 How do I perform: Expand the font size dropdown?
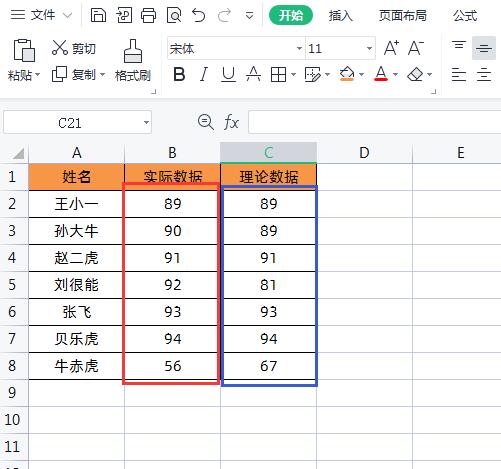[369, 48]
